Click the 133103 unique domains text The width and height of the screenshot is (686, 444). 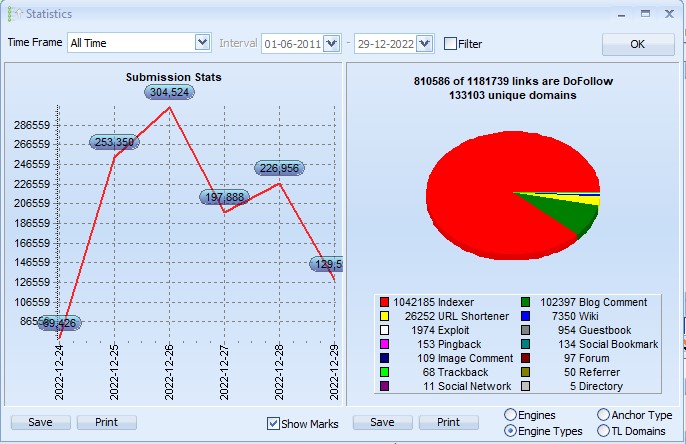(513, 95)
